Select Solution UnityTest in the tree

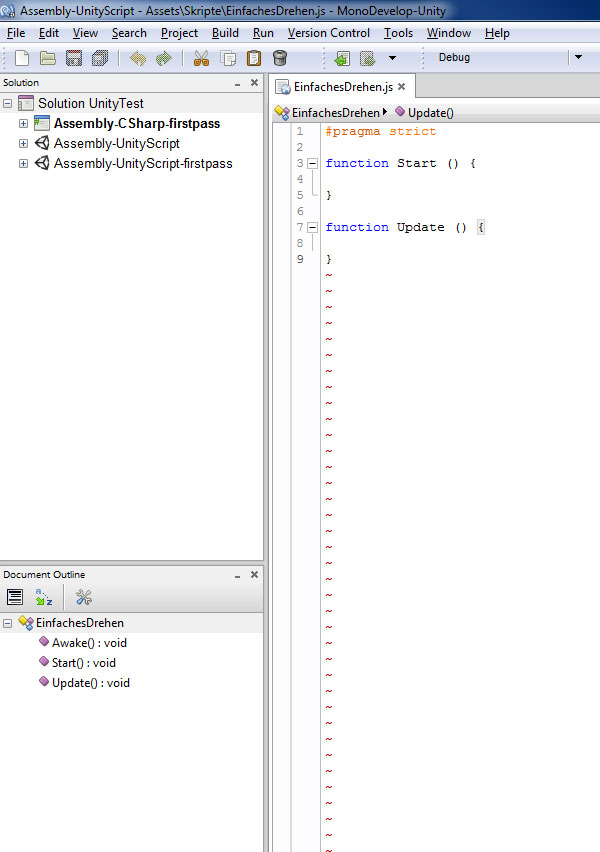(x=91, y=103)
